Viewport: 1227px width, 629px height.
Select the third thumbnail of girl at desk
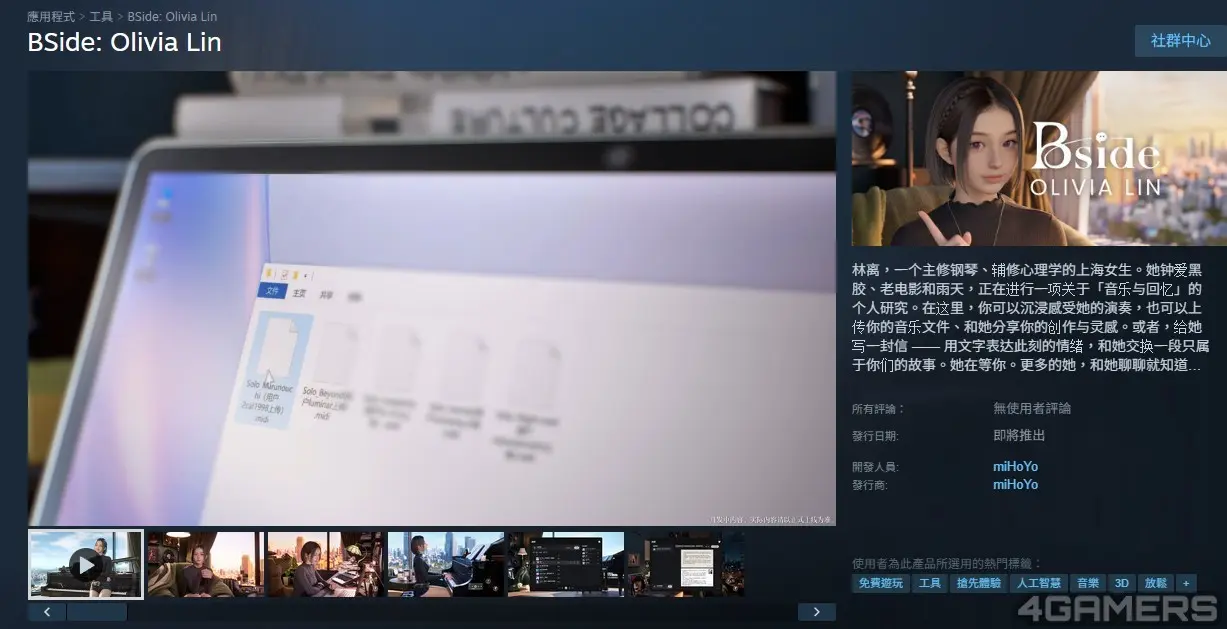coord(325,564)
